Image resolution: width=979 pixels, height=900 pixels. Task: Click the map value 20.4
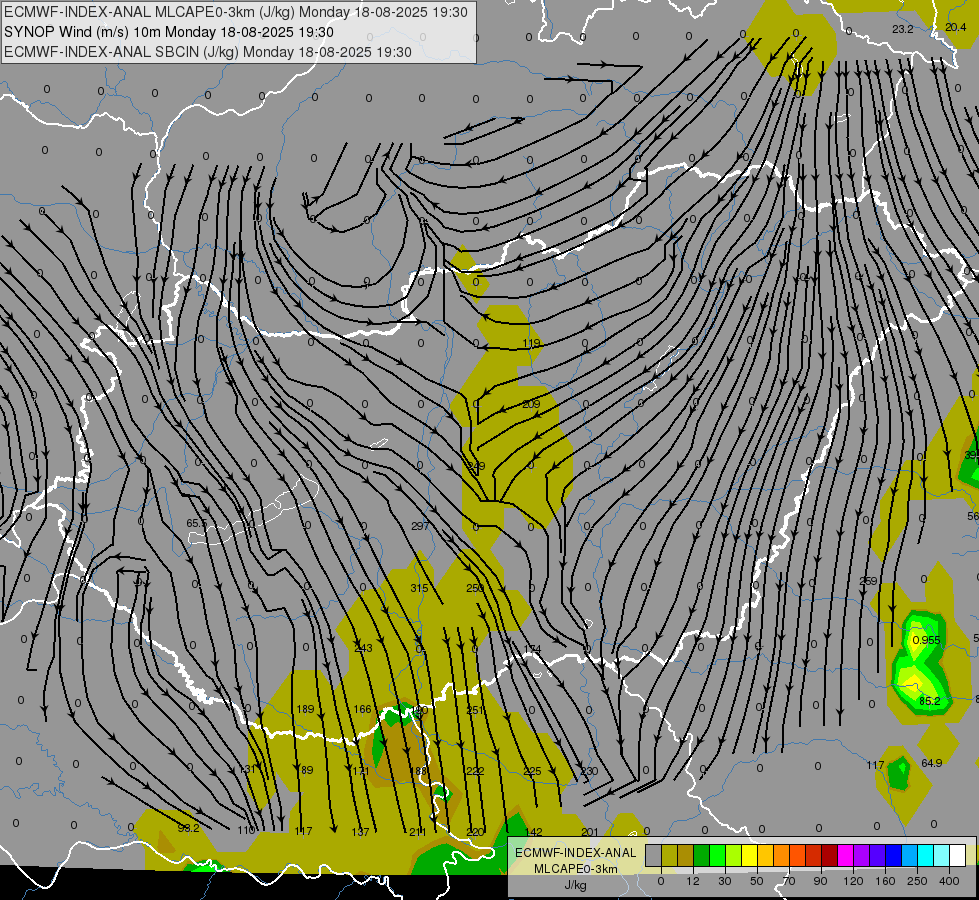(955, 27)
